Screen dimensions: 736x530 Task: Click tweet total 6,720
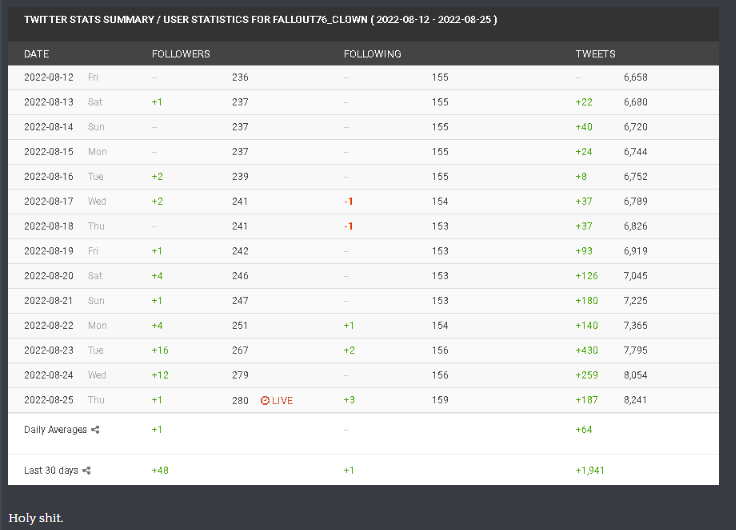[636, 127]
